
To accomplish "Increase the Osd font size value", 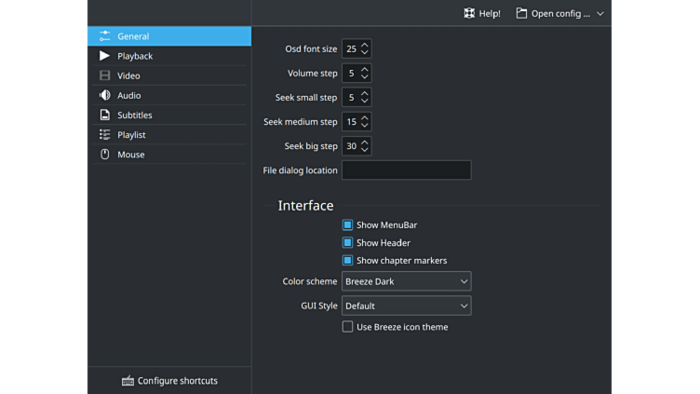I will [365, 45].
